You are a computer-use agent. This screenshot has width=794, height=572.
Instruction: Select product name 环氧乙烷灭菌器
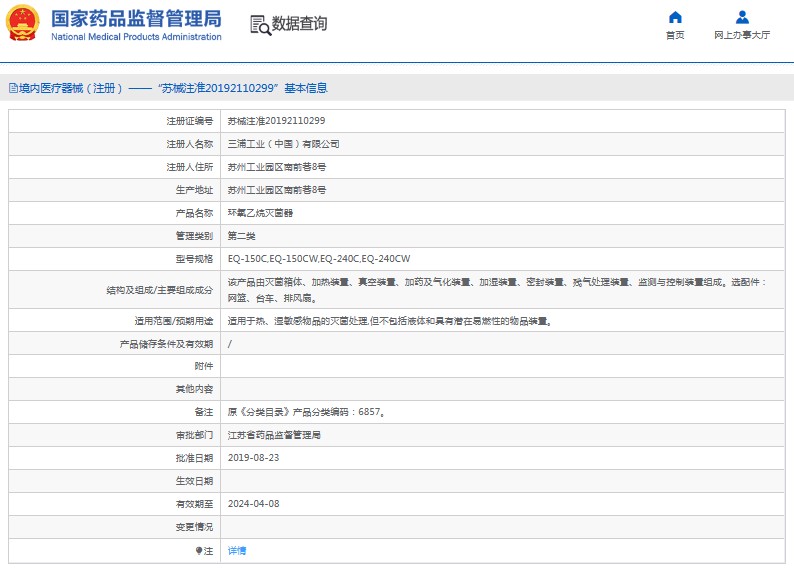[260, 213]
